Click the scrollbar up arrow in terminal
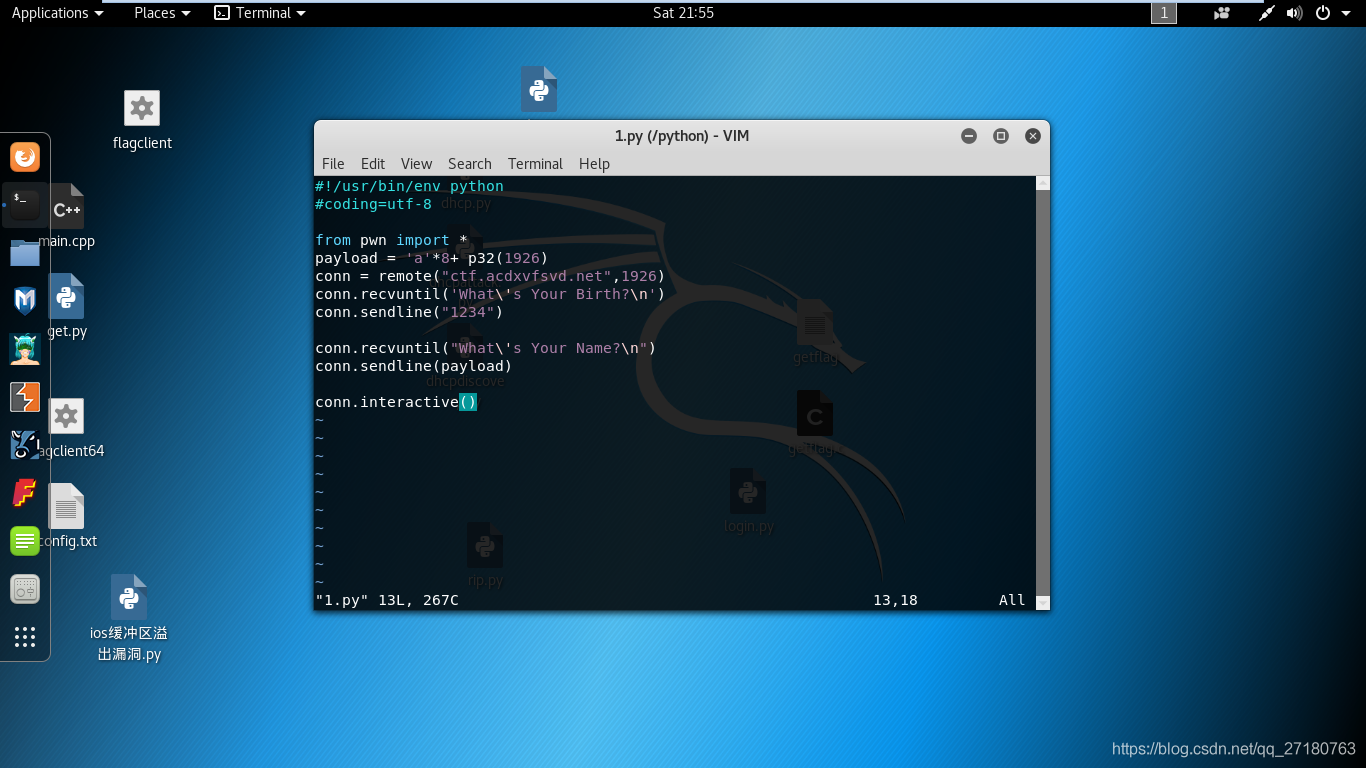 click(x=1043, y=183)
